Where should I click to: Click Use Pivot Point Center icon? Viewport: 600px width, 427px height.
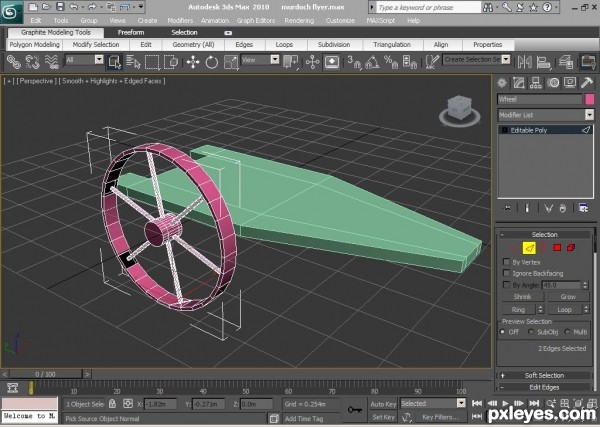pos(291,62)
